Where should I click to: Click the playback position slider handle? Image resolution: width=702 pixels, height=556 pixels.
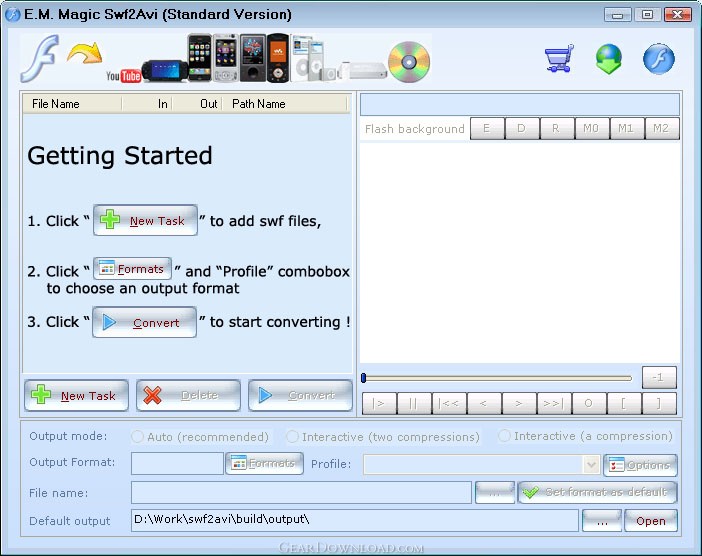tap(364, 378)
